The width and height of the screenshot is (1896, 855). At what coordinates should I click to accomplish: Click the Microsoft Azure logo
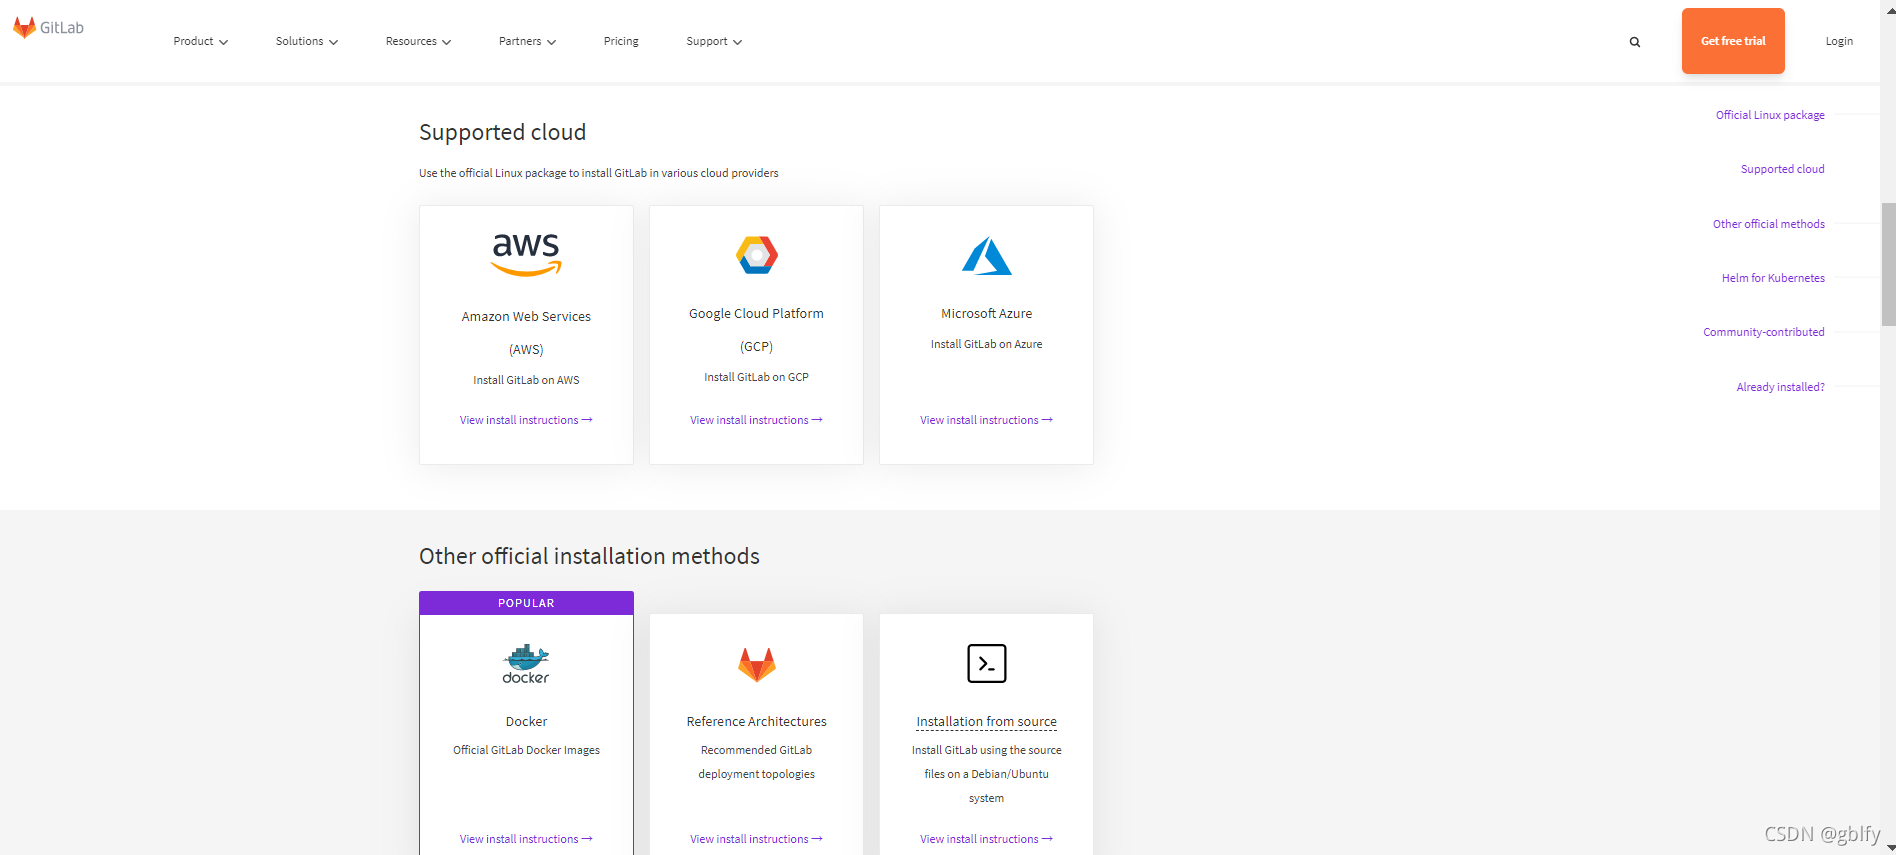pyautogui.click(x=987, y=256)
